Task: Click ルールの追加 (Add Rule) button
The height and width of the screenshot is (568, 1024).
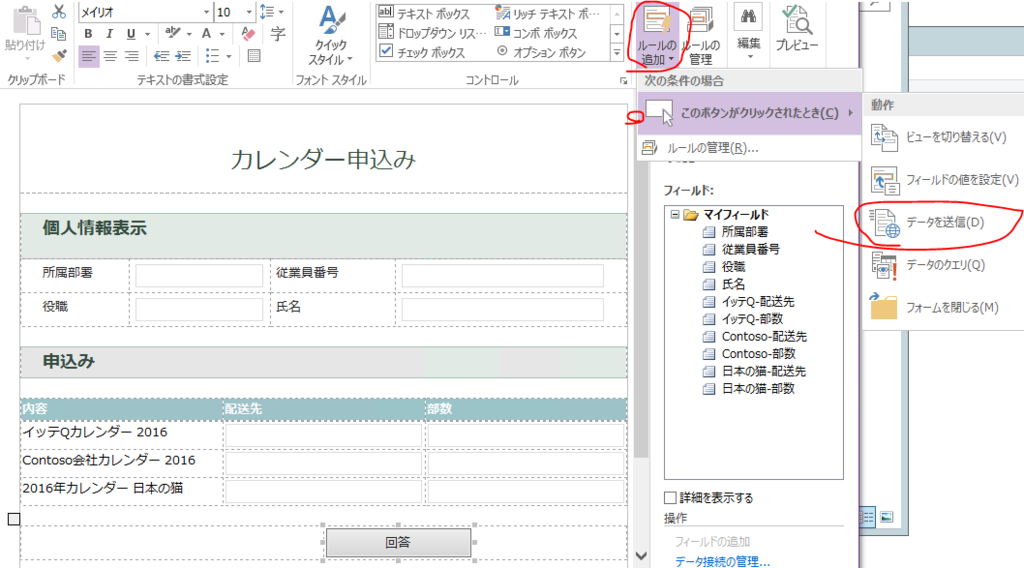Action: (656, 35)
